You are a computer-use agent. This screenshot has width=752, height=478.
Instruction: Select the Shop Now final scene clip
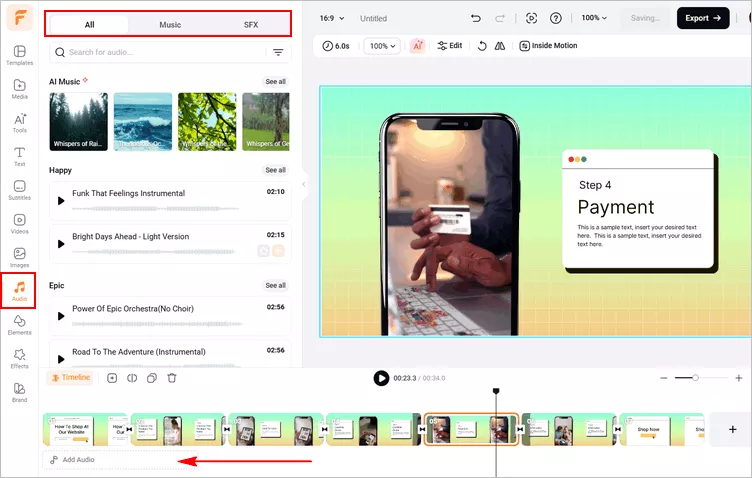point(662,430)
